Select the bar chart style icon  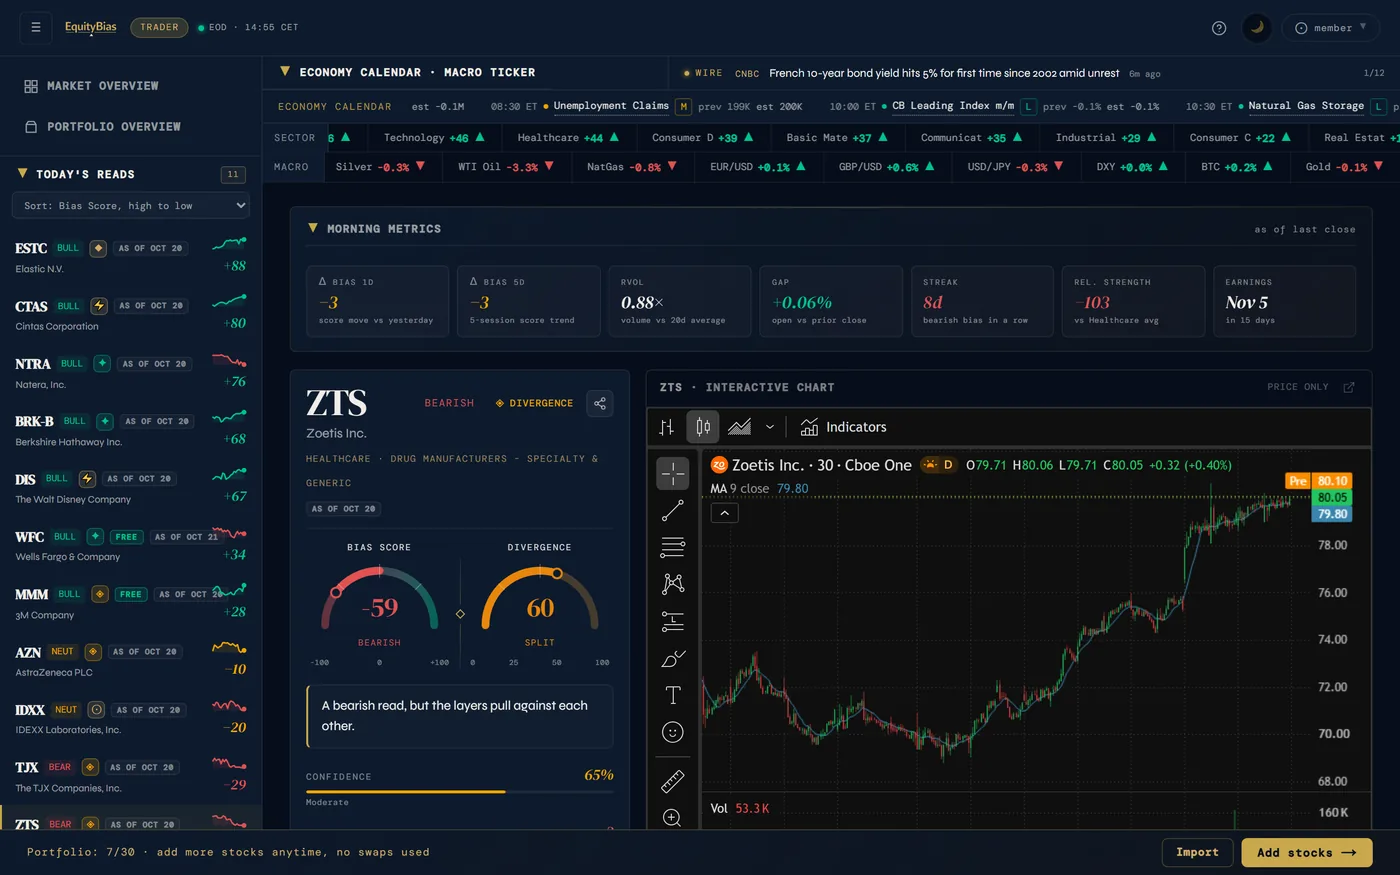(x=667, y=427)
